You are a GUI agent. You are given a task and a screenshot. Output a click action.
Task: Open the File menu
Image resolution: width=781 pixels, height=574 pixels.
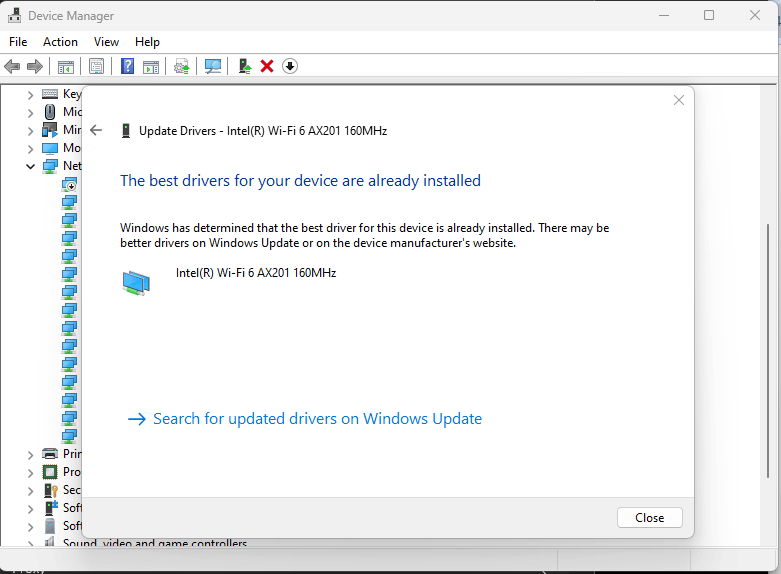18,42
